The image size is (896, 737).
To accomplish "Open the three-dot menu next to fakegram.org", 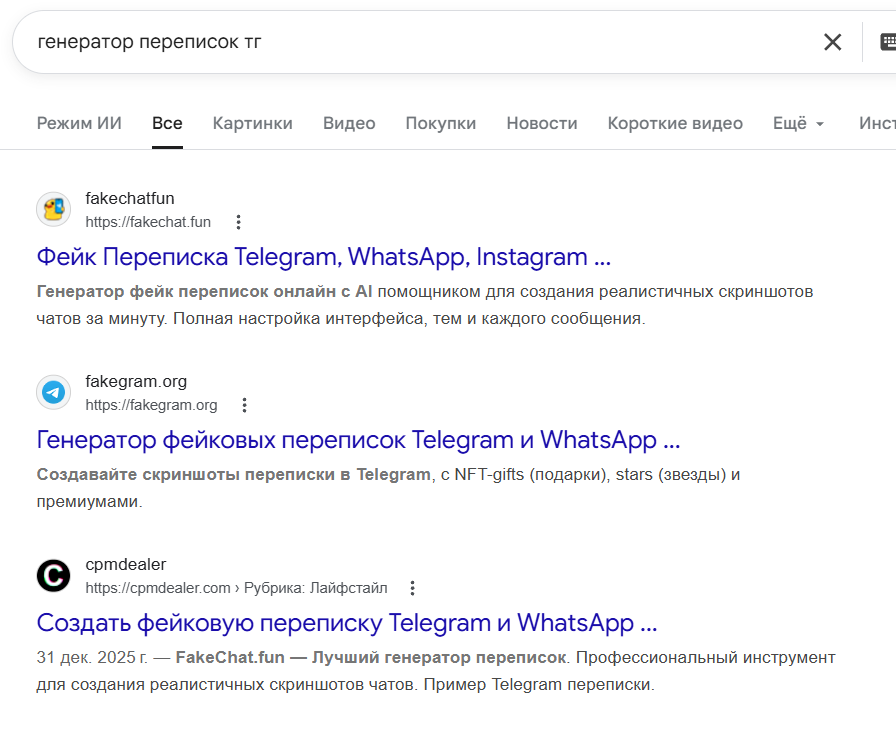I will pos(245,405).
